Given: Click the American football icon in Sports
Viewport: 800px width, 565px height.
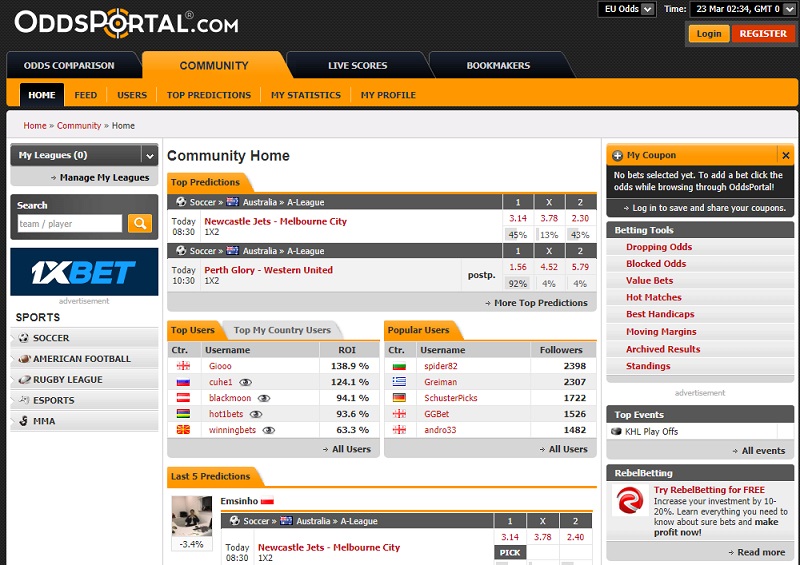Looking at the screenshot, I should coord(24,359).
